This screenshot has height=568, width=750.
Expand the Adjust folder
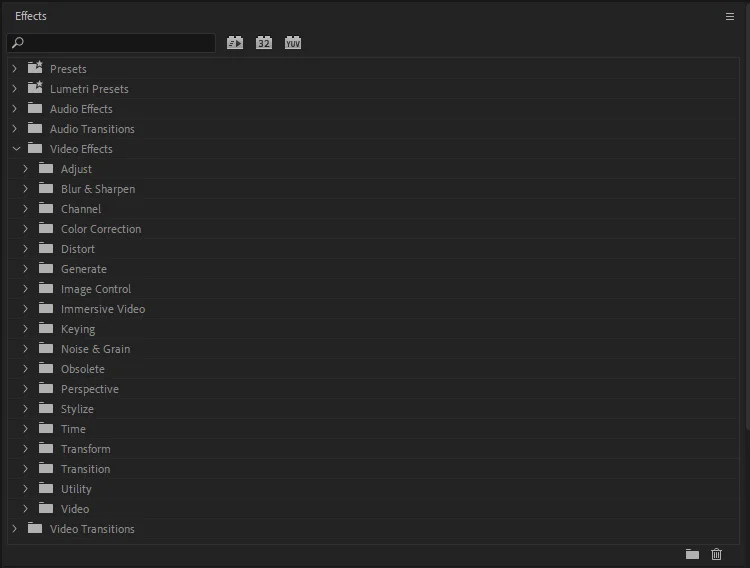click(x=26, y=169)
